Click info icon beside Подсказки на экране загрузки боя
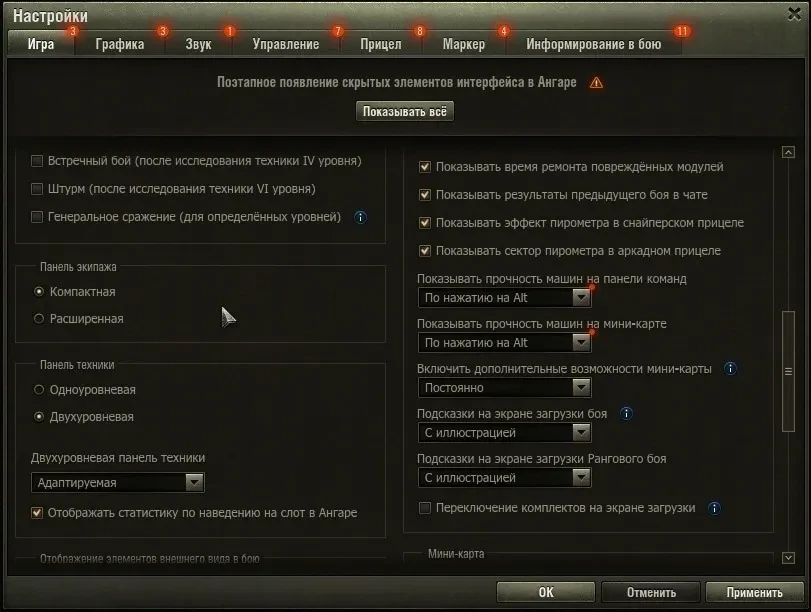This screenshot has height=612, width=811. pos(626,414)
